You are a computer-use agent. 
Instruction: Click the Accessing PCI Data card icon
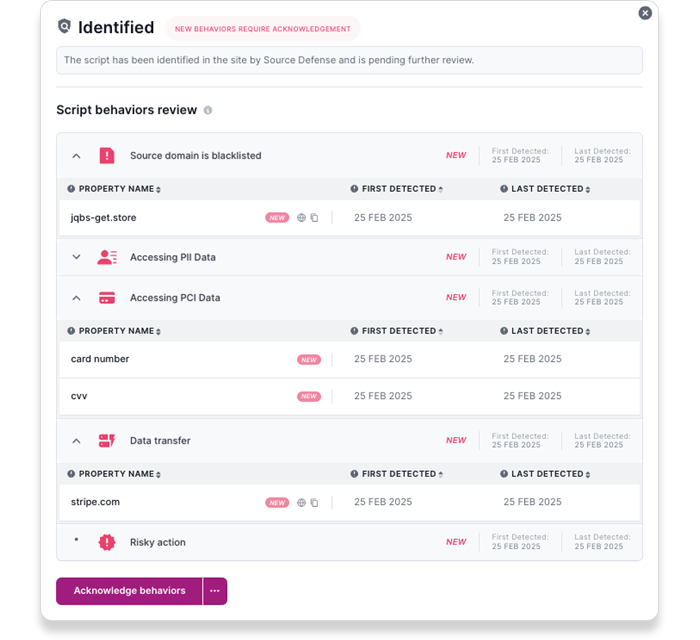(107, 298)
